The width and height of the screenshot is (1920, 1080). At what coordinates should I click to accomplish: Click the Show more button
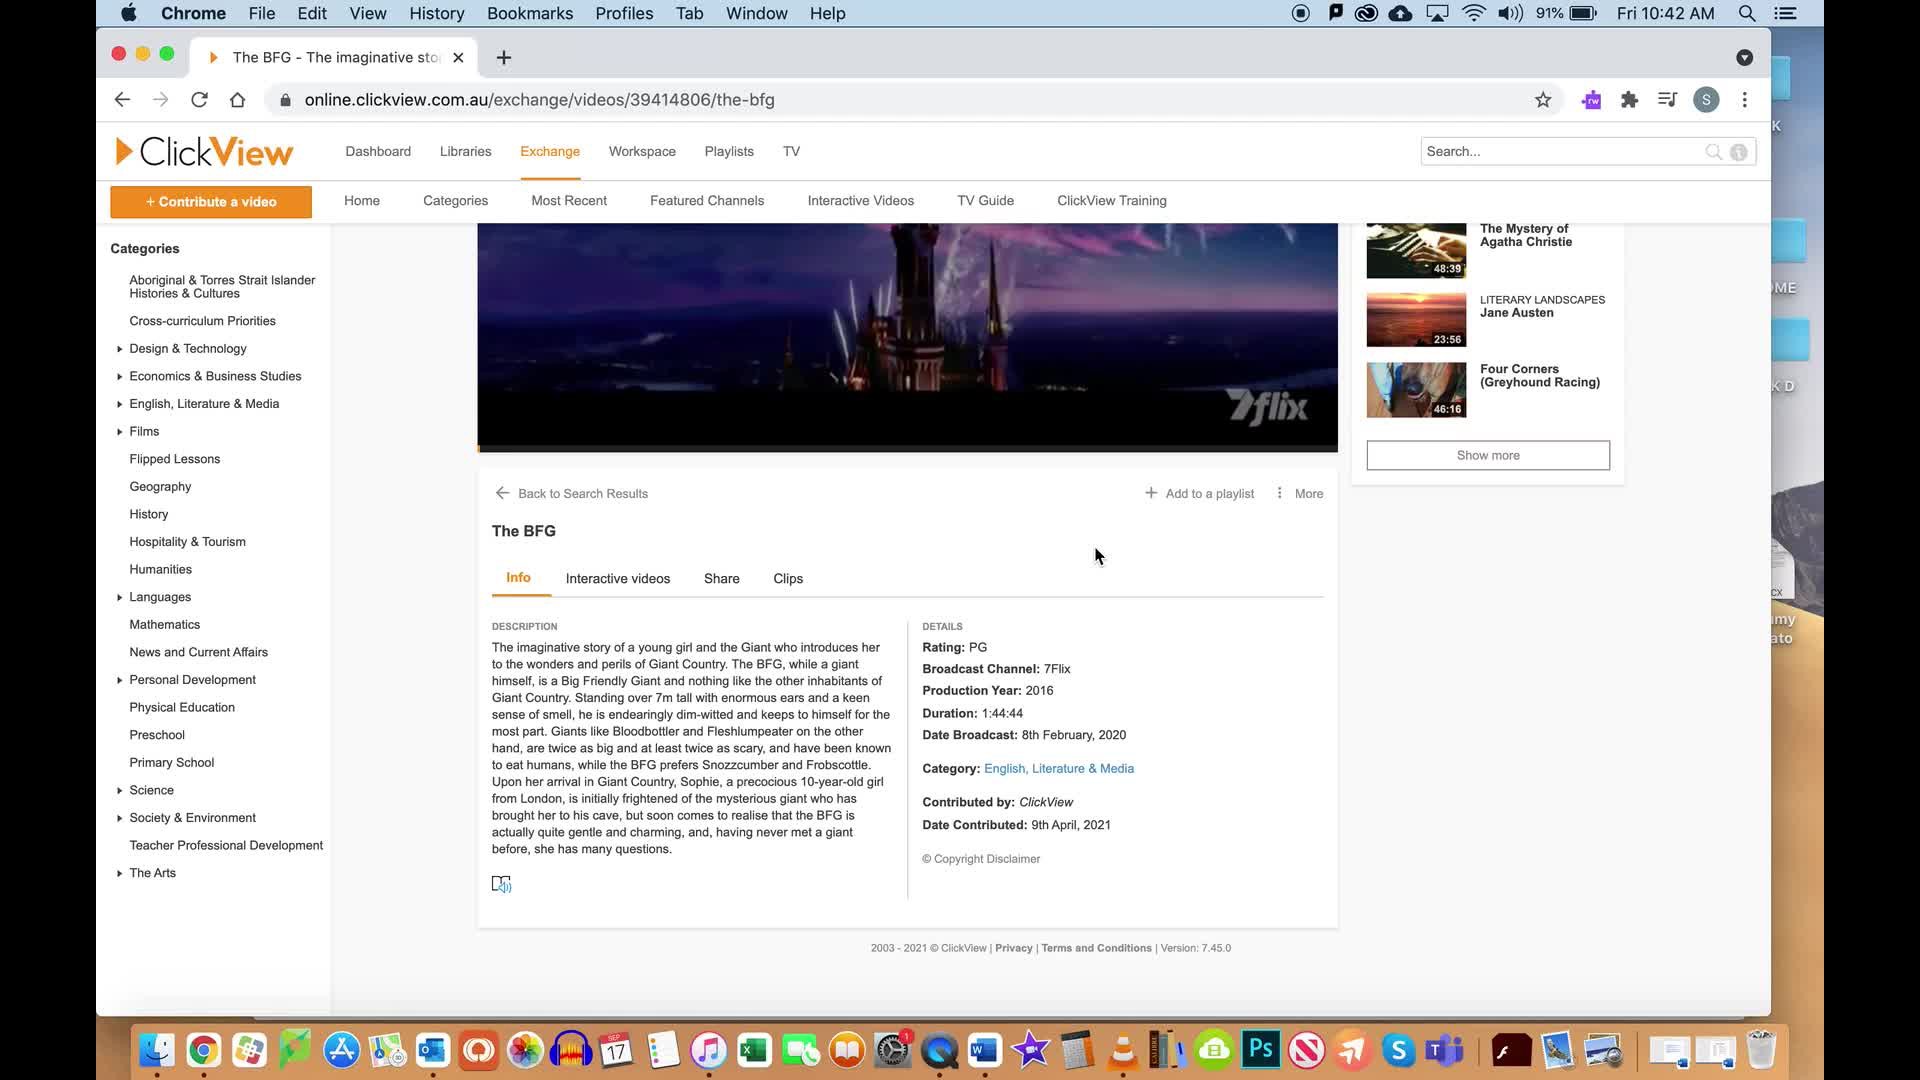coord(1487,455)
